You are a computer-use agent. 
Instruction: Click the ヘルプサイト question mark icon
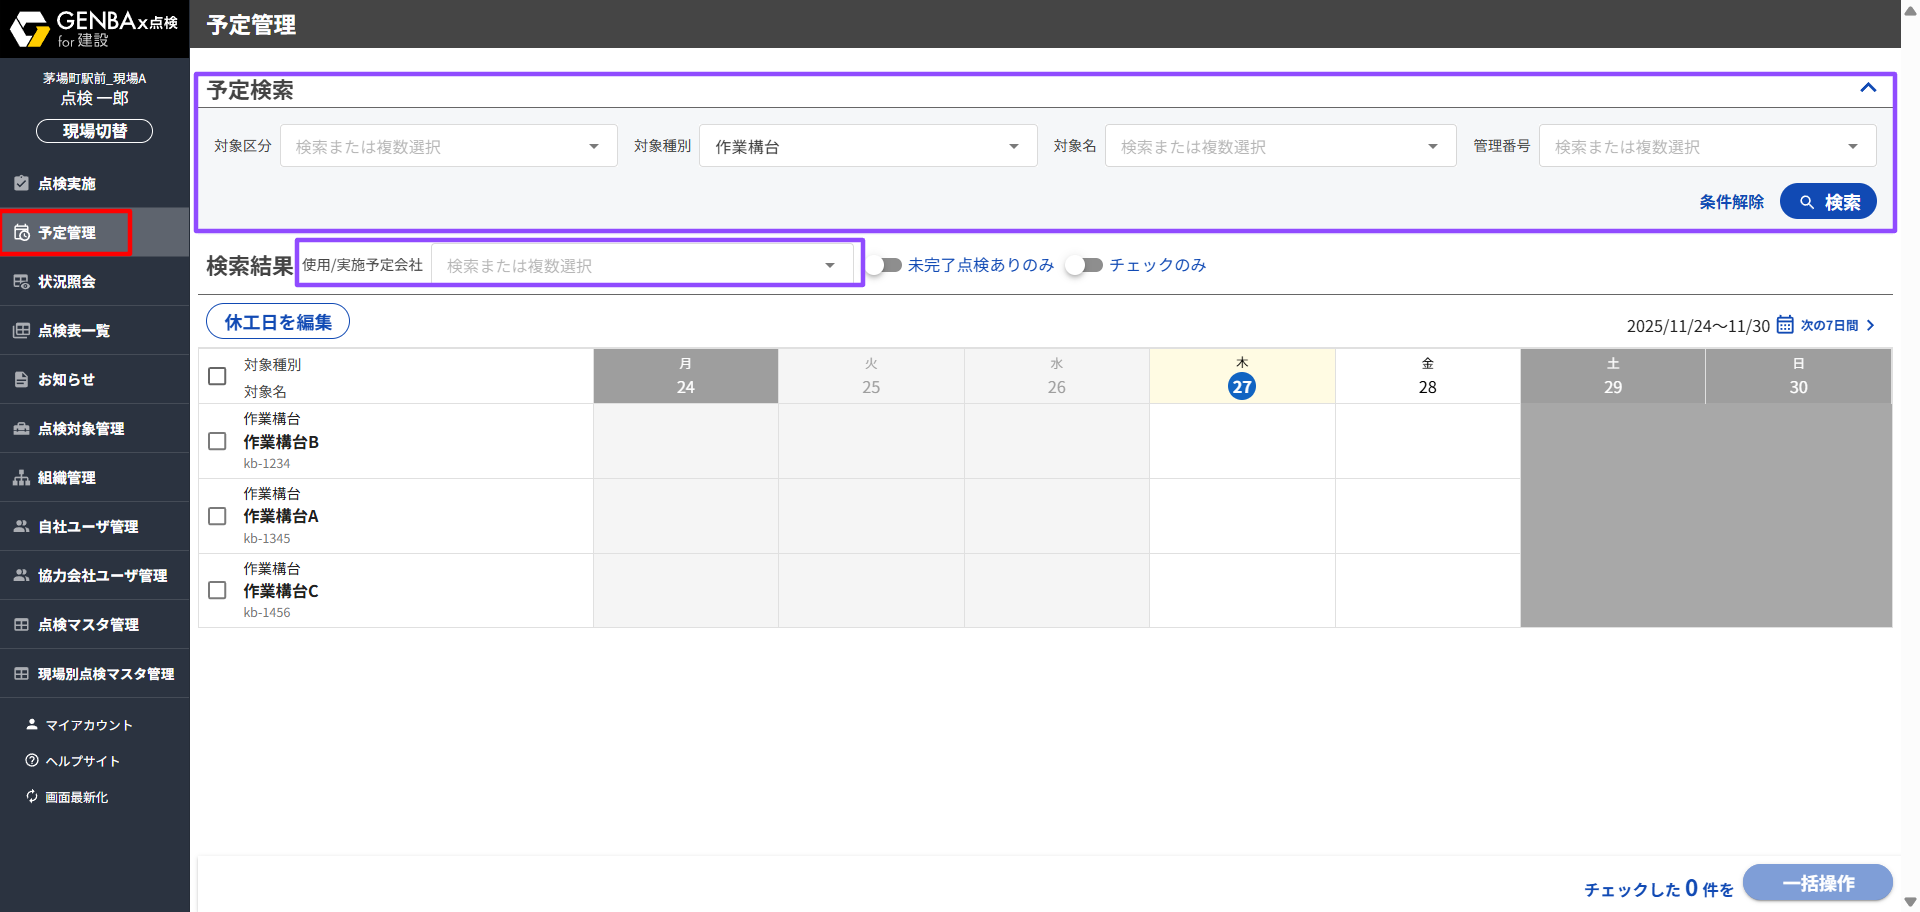point(32,761)
